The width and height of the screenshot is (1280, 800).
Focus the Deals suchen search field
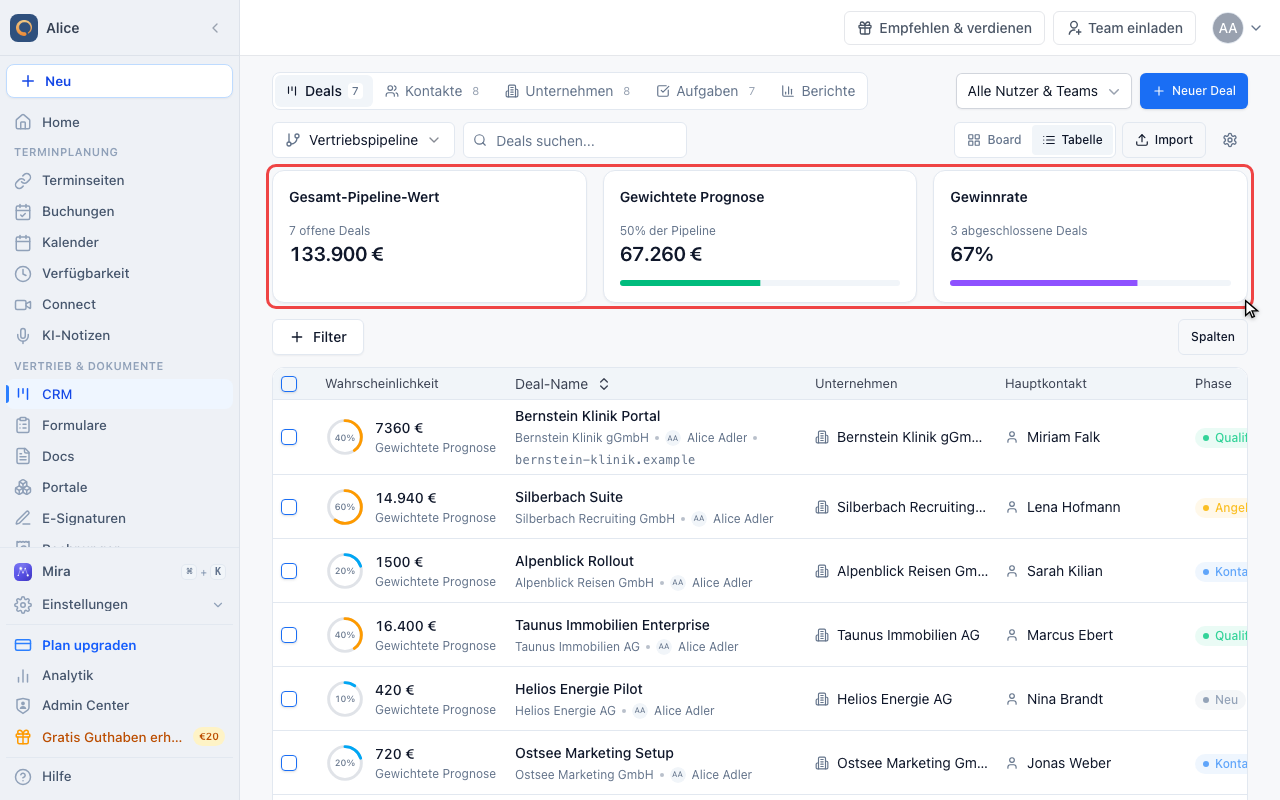(575, 140)
